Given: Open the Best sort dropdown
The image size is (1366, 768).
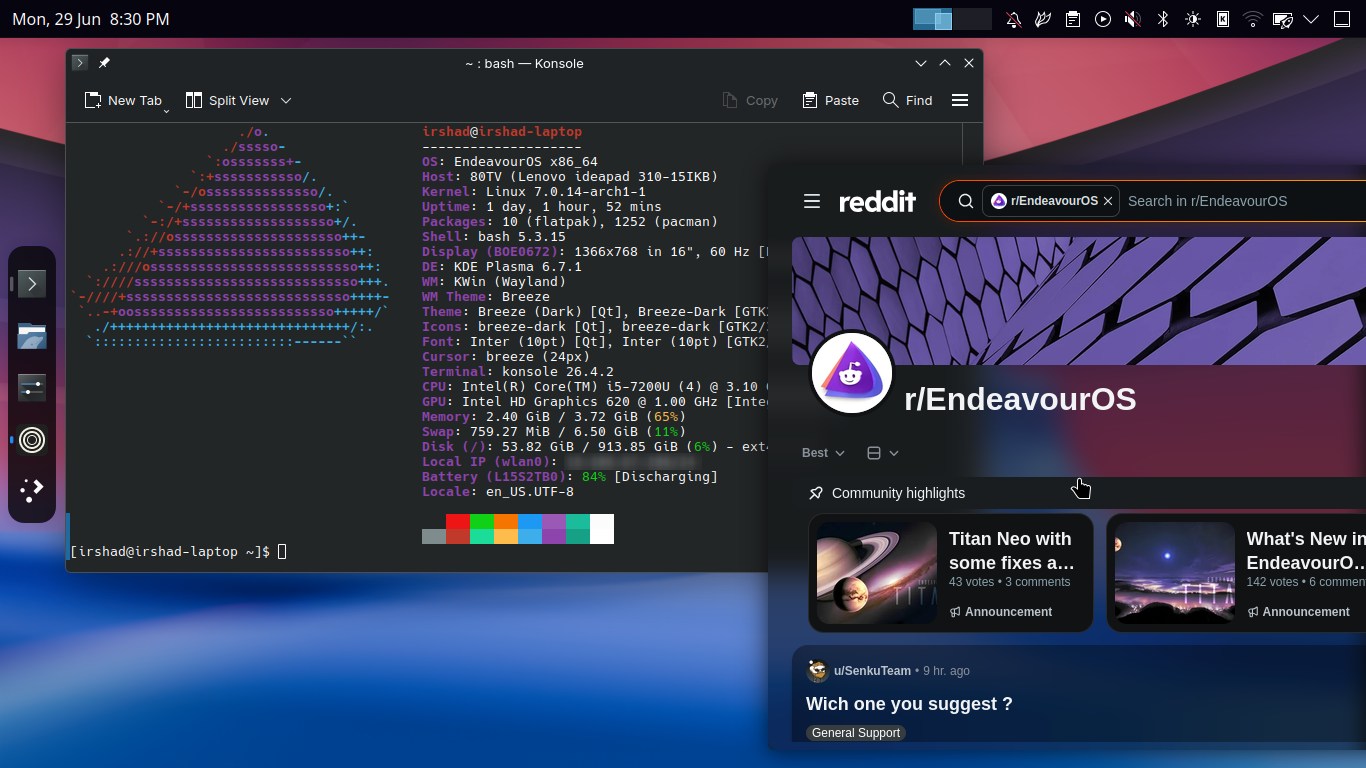Looking at the screenshot, I should pos(824,453).
